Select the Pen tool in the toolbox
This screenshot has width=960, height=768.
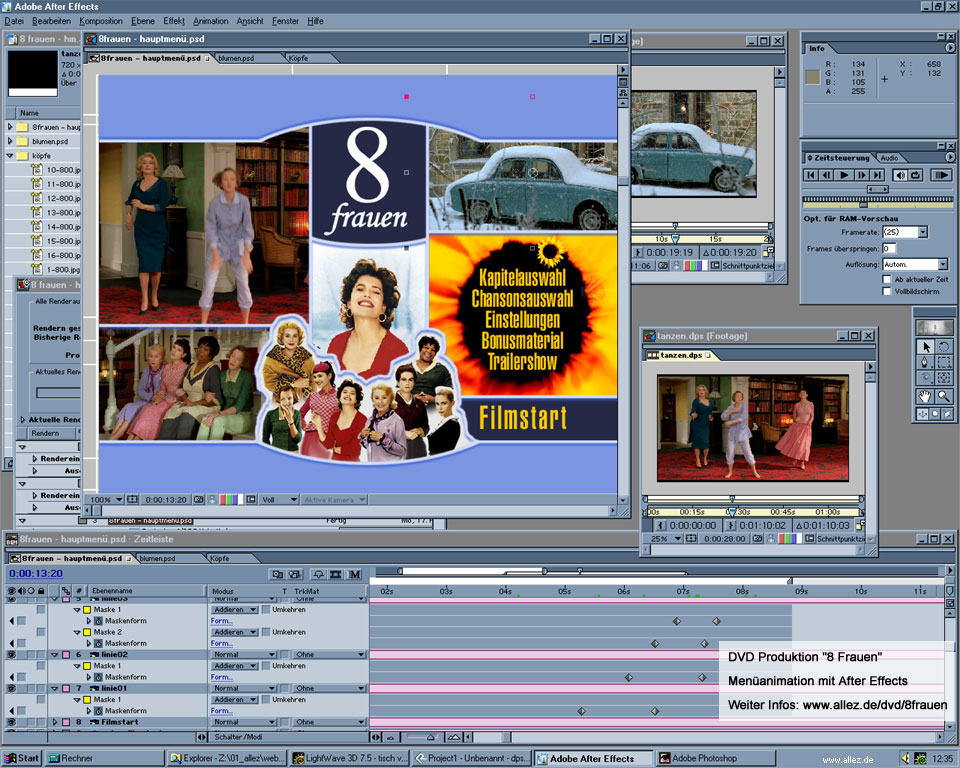pos(926,363)
